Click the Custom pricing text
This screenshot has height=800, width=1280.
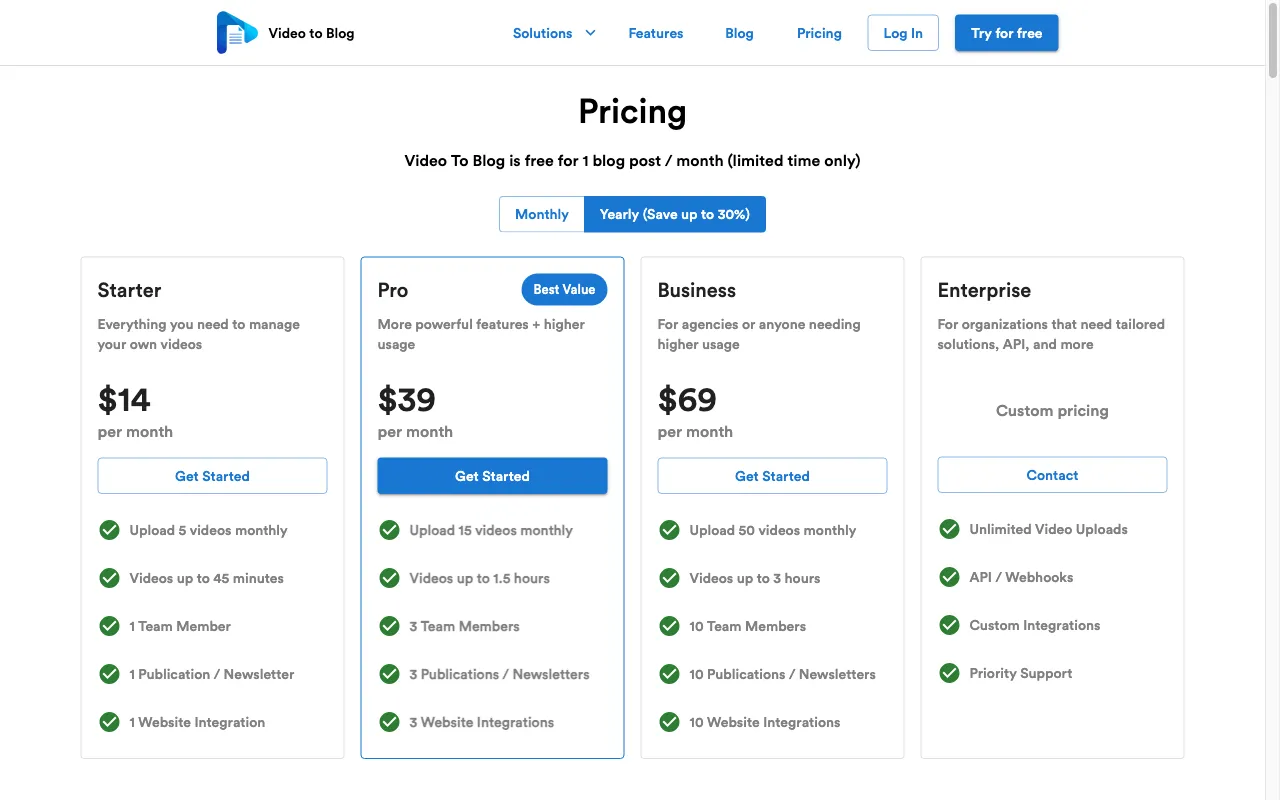[x=1052, y=410]
